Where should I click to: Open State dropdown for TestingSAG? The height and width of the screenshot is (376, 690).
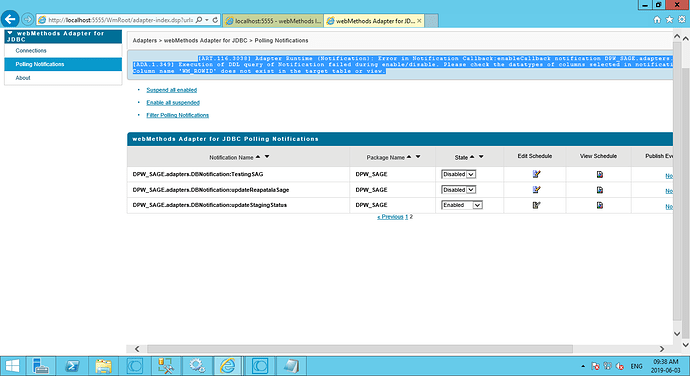[458, 174]
